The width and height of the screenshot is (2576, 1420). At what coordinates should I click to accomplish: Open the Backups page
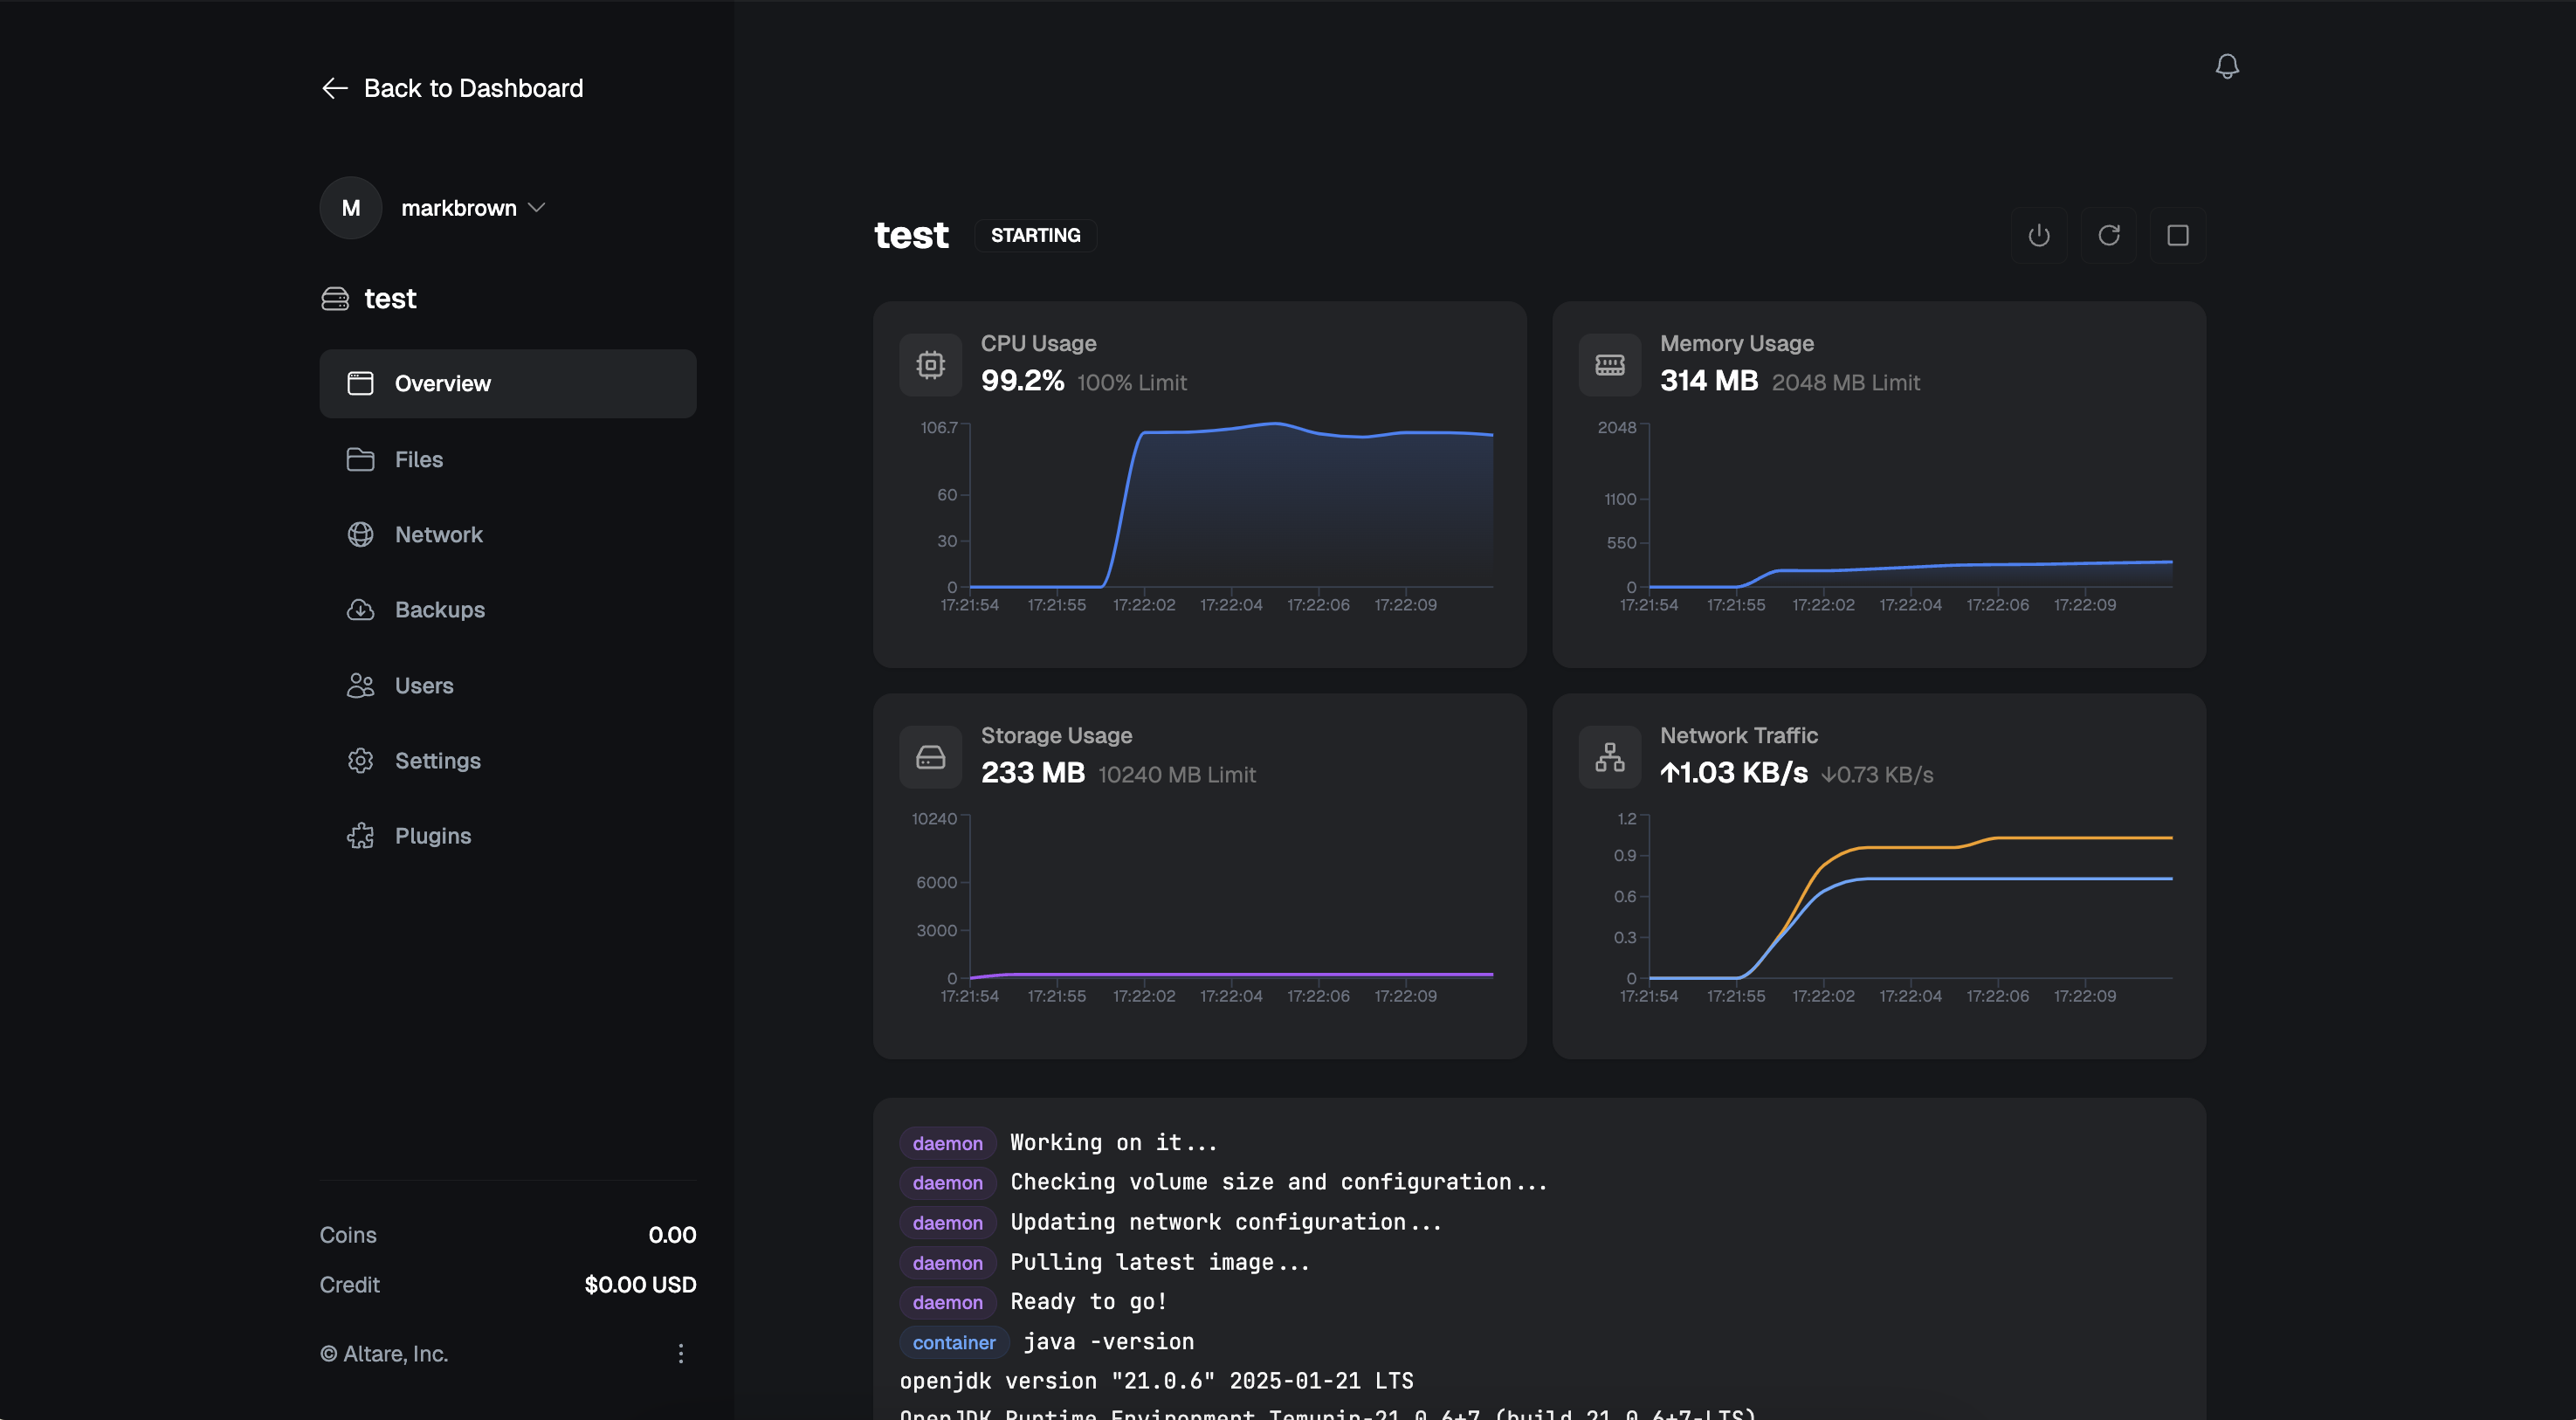click(x=440, y=610)
